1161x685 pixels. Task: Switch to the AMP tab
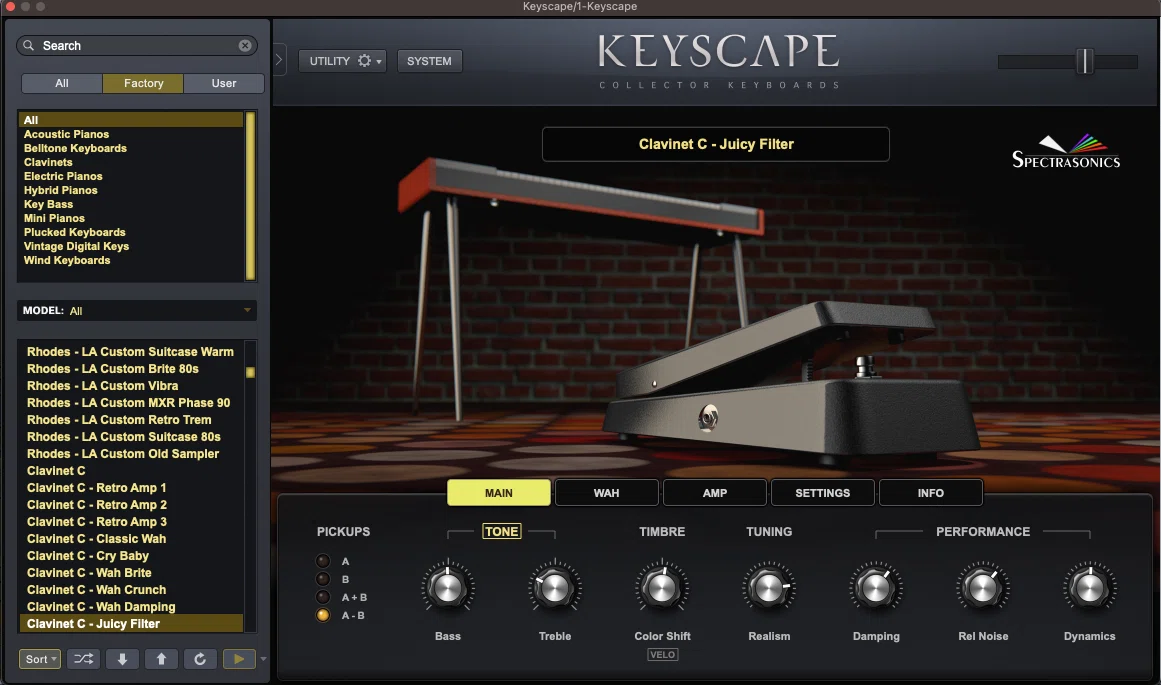coord(715,492)
